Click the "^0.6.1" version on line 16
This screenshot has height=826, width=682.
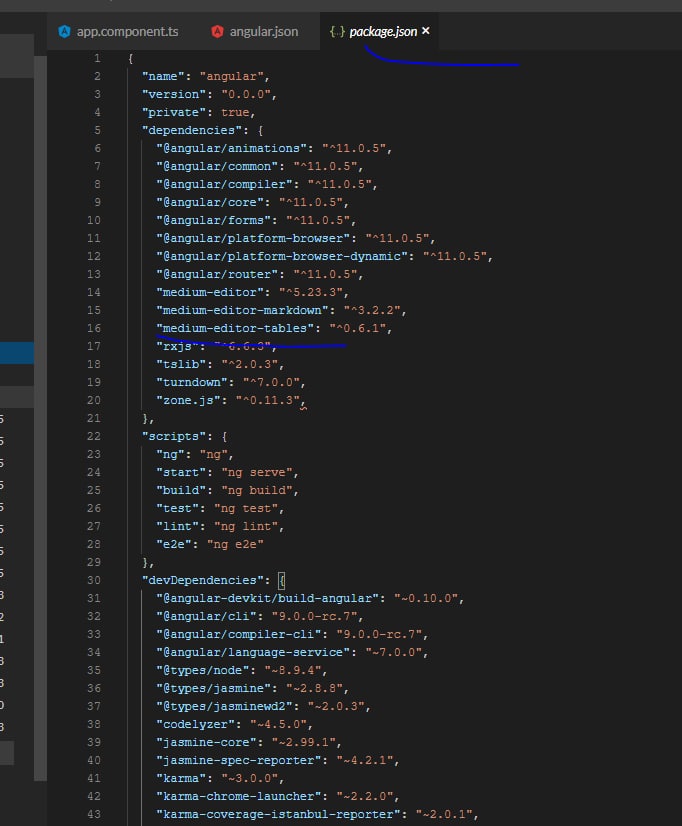click(x=358, y=328)
